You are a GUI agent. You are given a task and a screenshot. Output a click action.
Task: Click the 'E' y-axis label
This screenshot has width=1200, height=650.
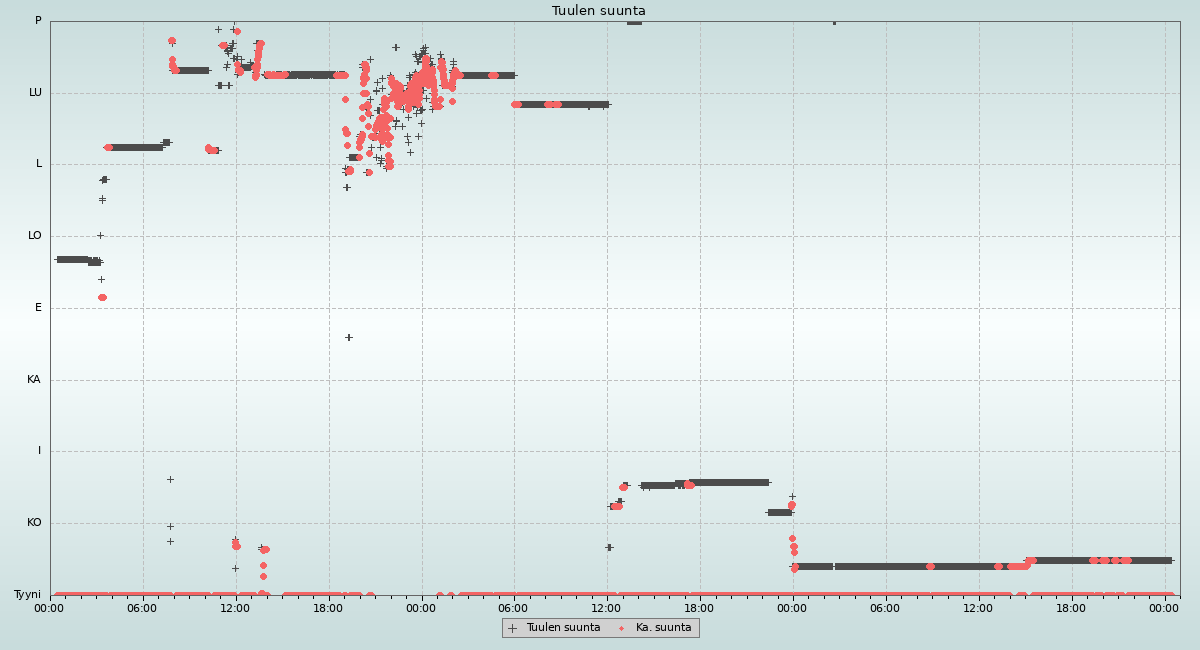point(39,308)
